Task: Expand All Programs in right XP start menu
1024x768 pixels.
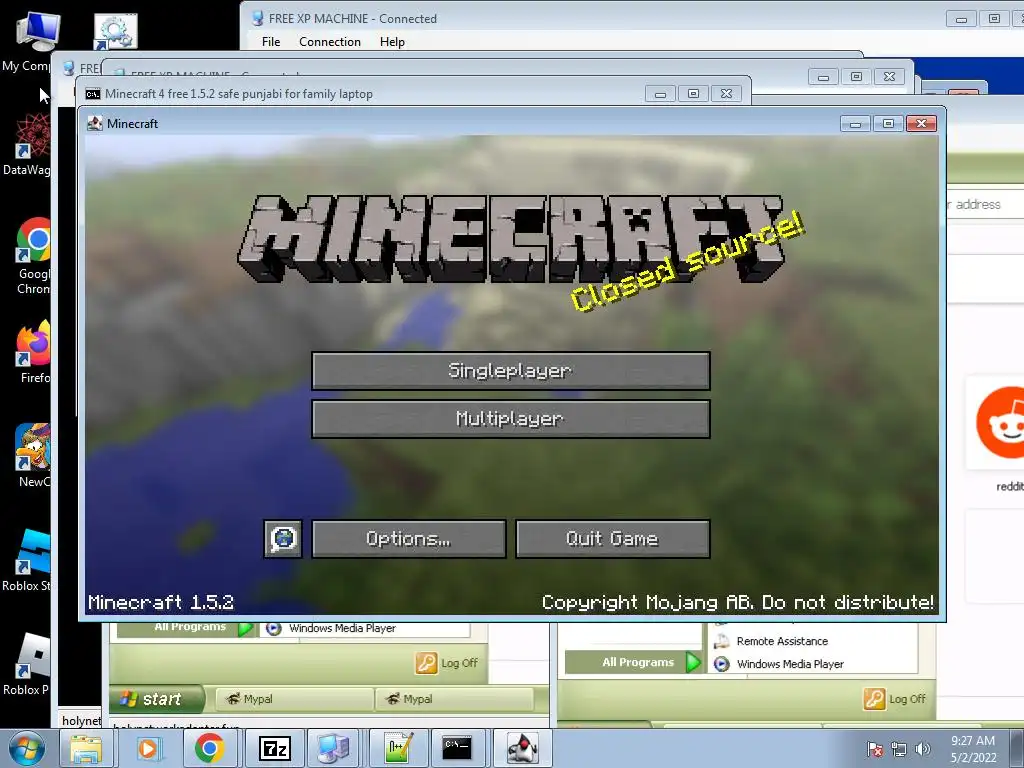Action: 633,662
